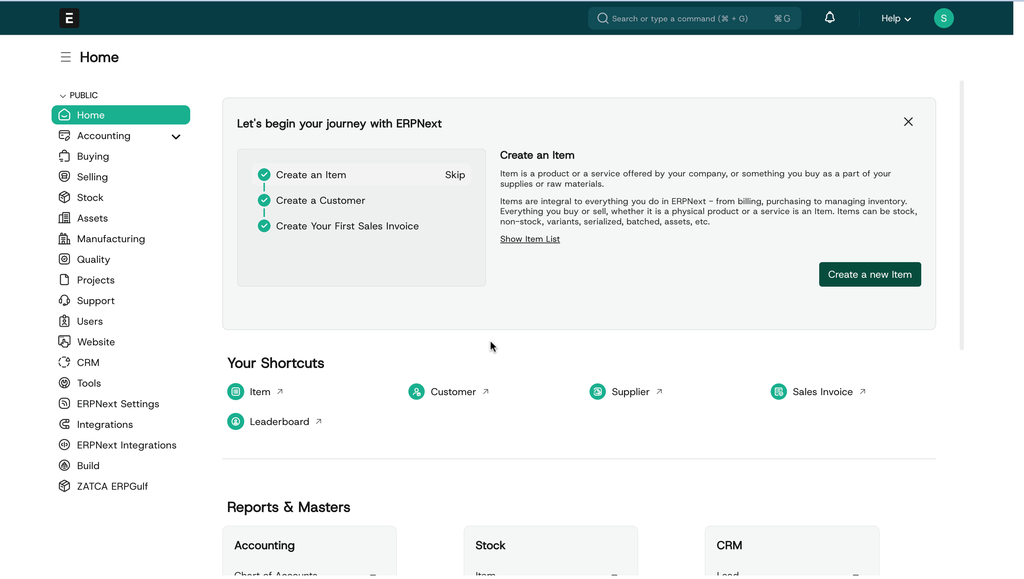
Task: Click the Manufacturing sidebar icon
Action: [x=64, y=239]
